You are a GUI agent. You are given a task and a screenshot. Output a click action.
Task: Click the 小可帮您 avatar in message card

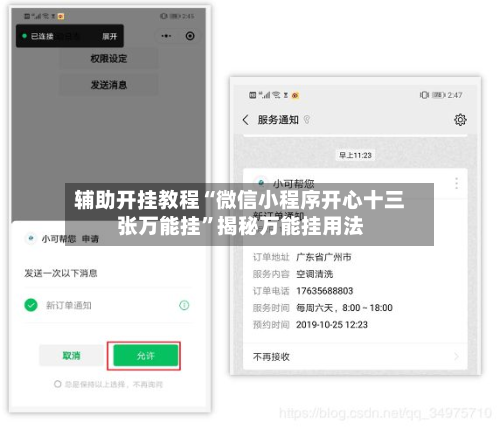pyautogui.click(x=262, y=183)
